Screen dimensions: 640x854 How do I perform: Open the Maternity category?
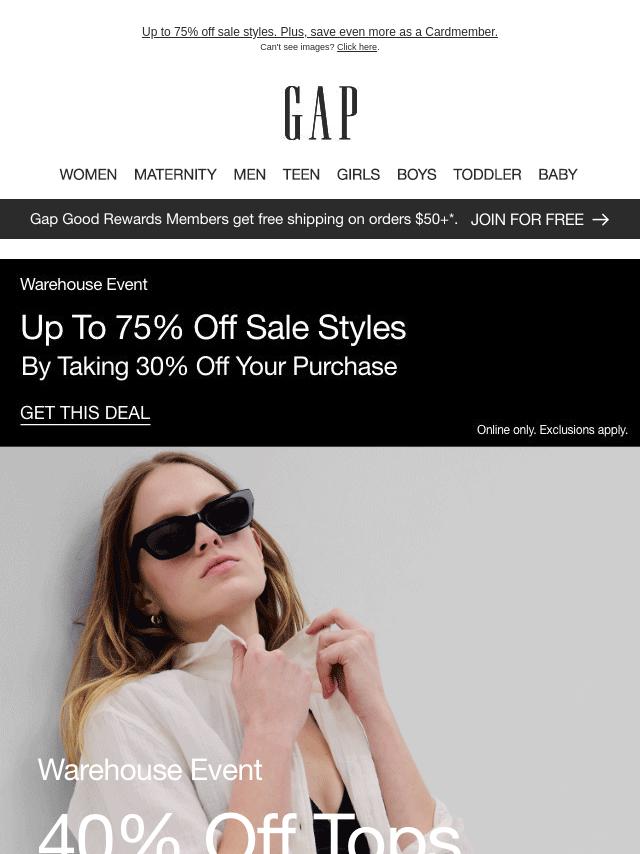pyautogui.click(x=175, y=174)
